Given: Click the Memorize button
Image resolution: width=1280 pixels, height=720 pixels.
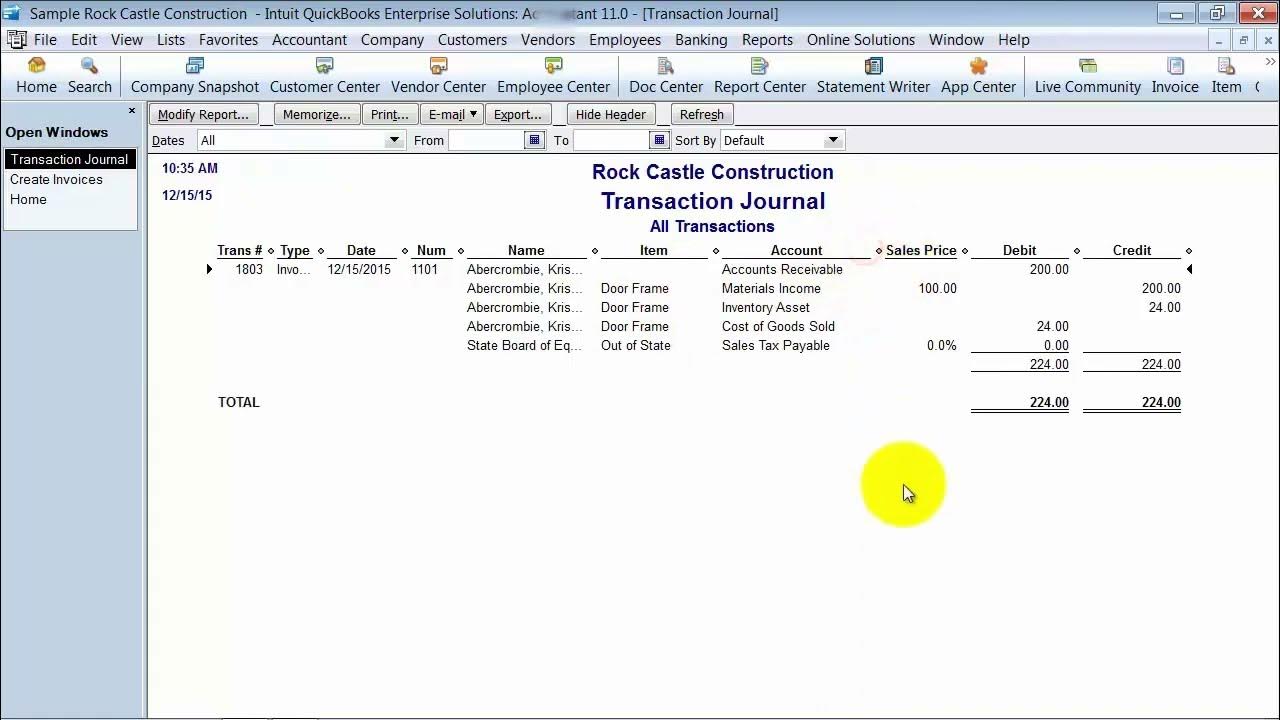Looking at the screenshot, I should coord(316,114).
